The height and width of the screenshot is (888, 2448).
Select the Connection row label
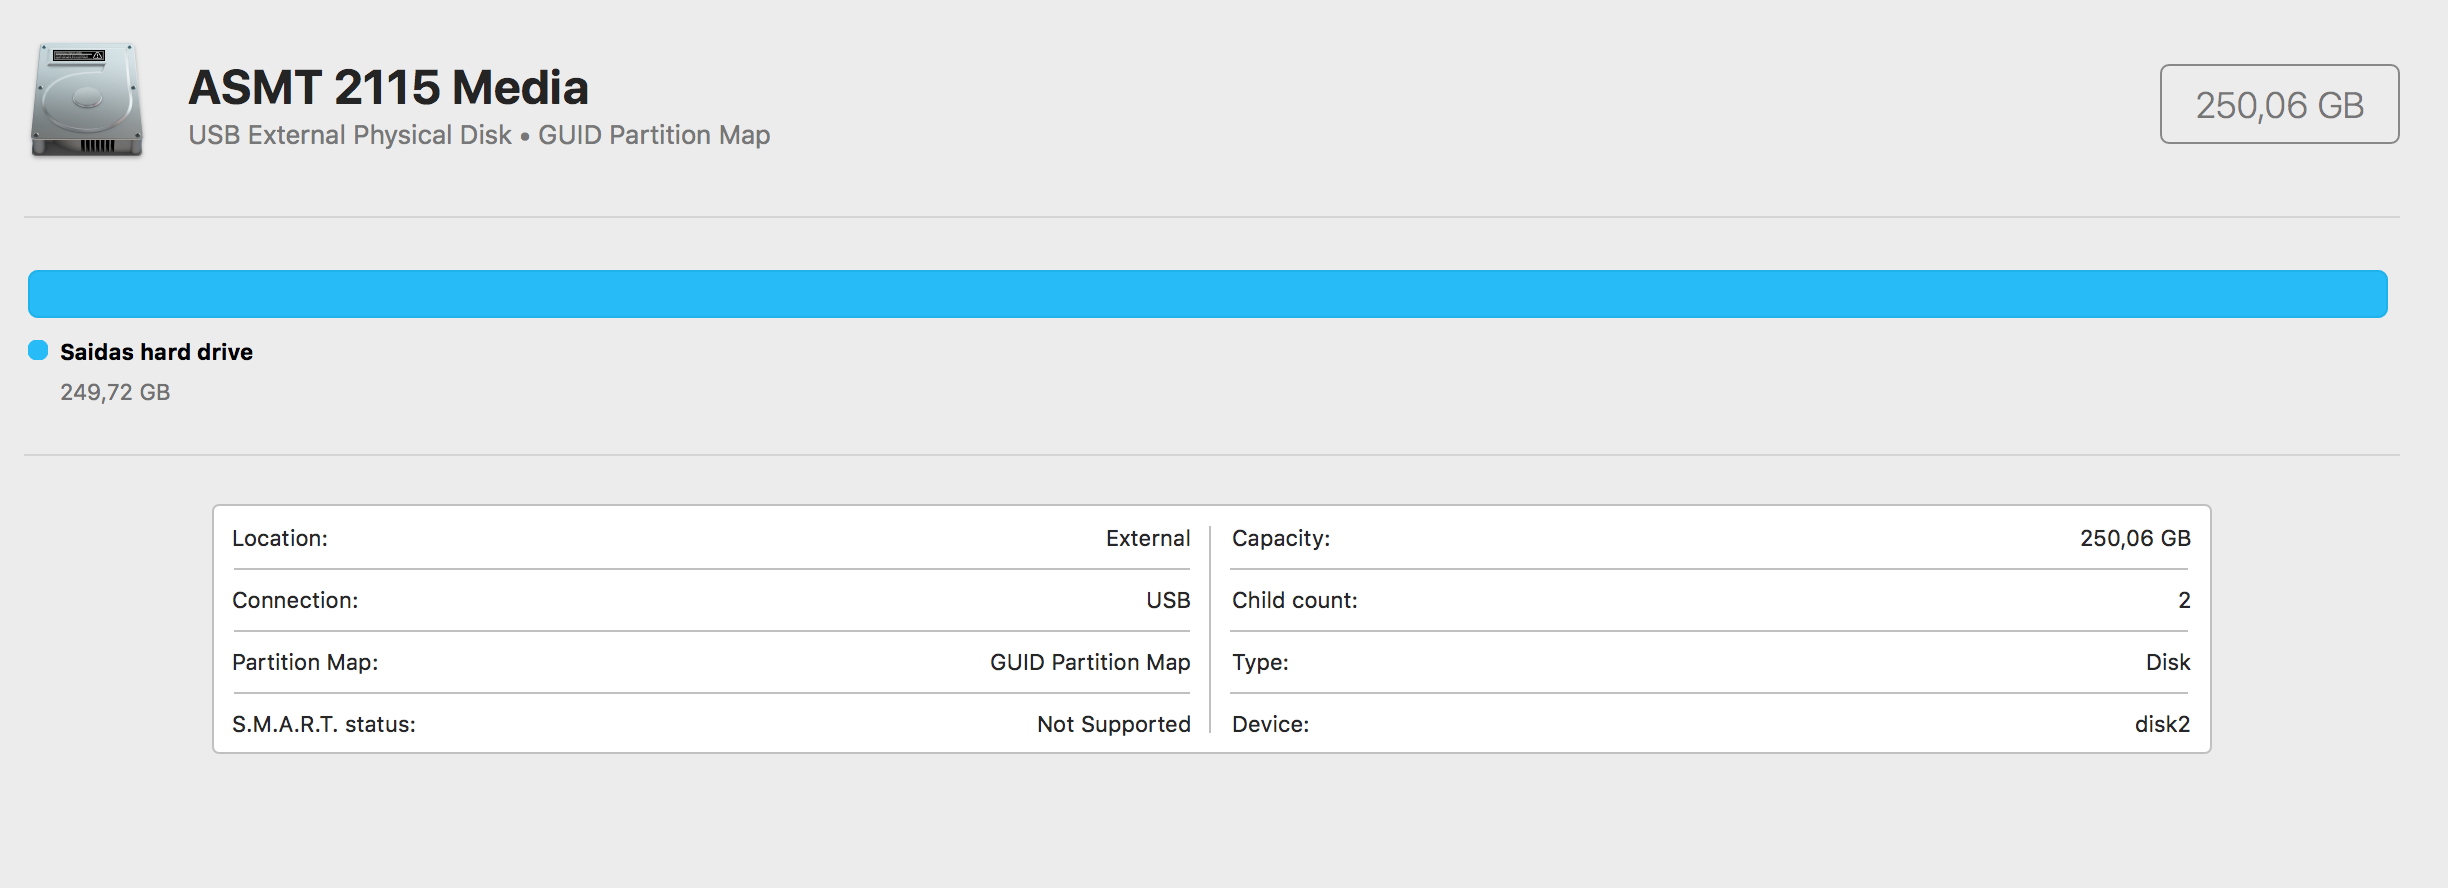point(295,600)
